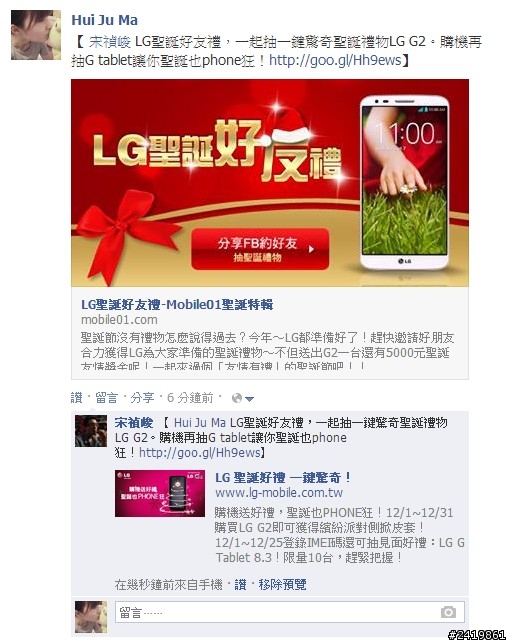Click the camera icon in comment box
The width and height of the screenshot is (512, 643).
pos(448,612)
